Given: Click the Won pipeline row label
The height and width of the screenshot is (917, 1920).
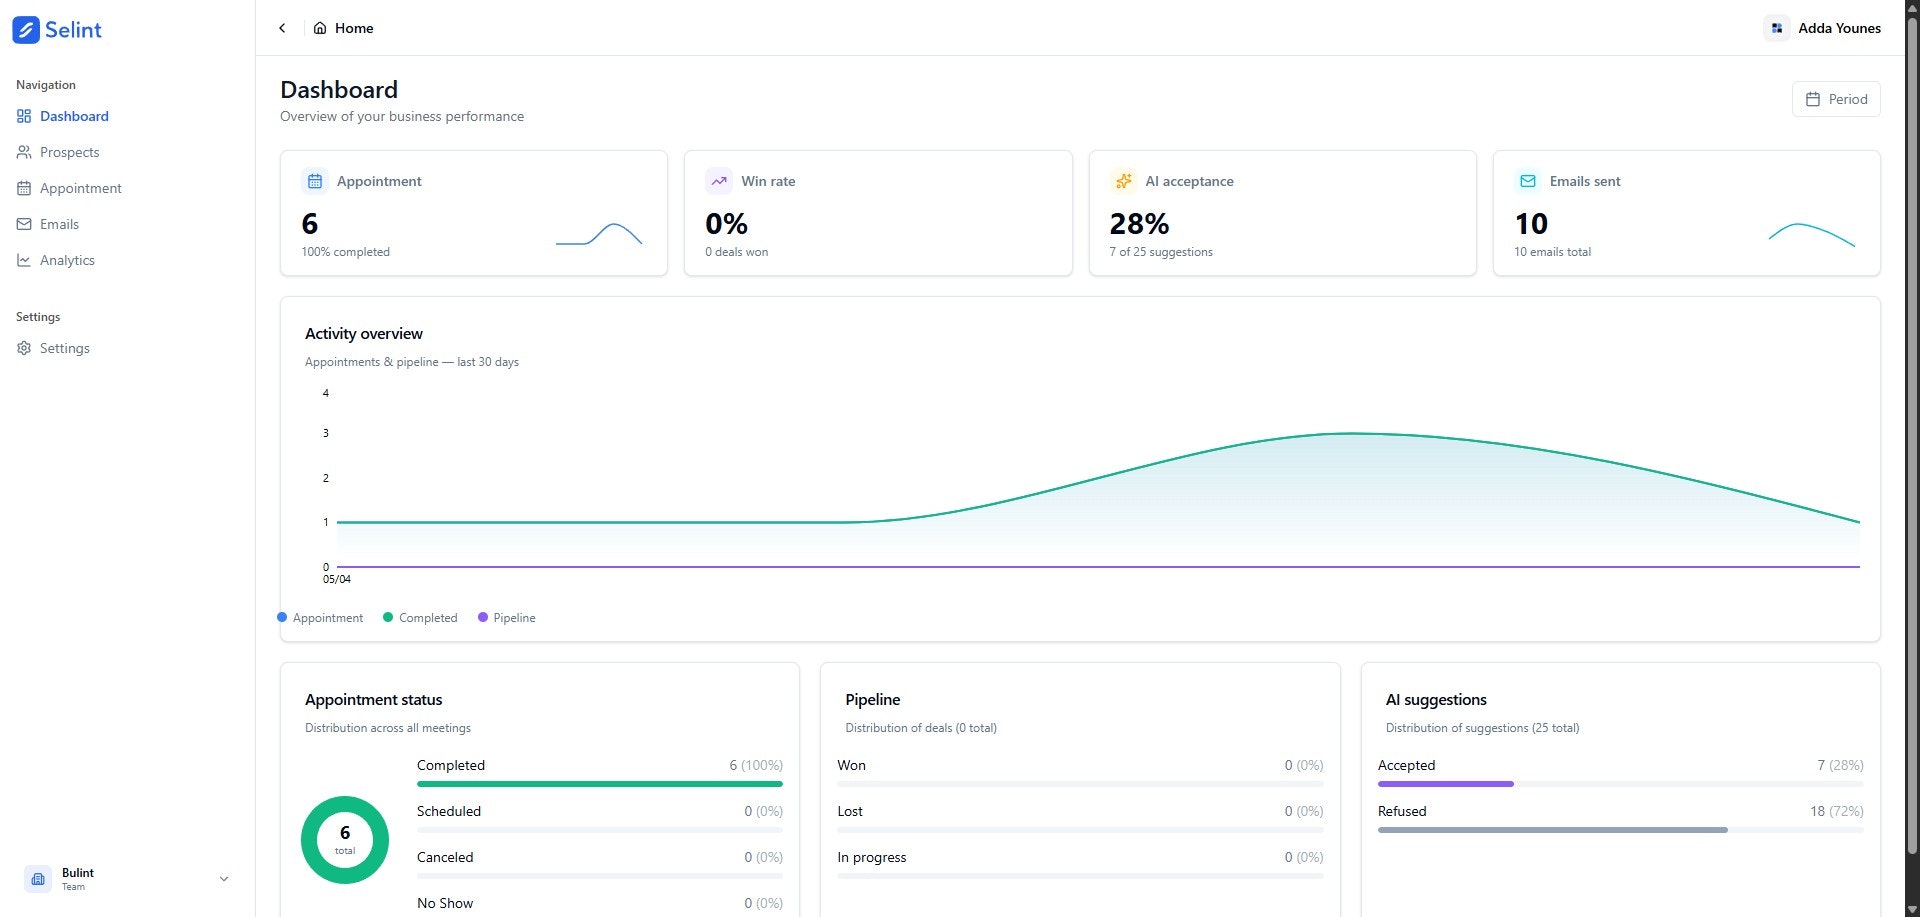Looking at the screenshot, I should click(x=852, y=765).
